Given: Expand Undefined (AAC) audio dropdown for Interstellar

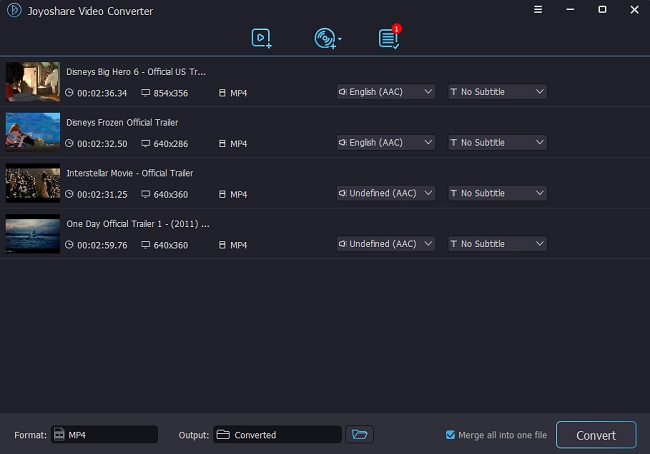Looking at the screenshot, I should [x=386, y=193].
